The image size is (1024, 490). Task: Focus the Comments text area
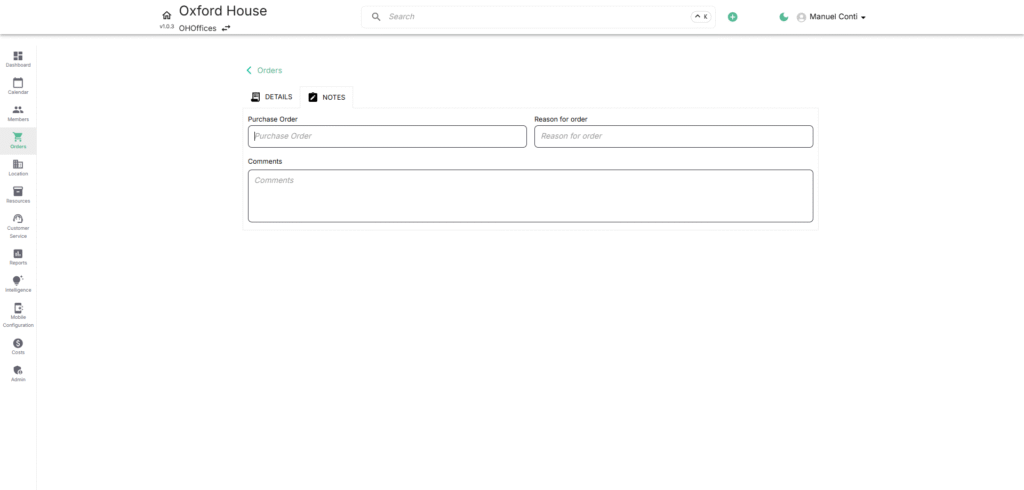click(x=530, y=195)
